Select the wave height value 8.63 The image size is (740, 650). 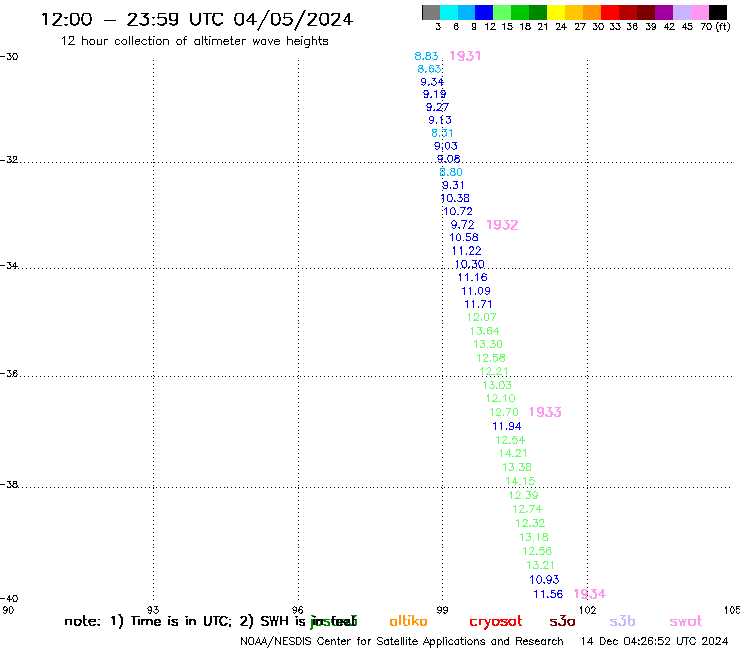point(429,69)
